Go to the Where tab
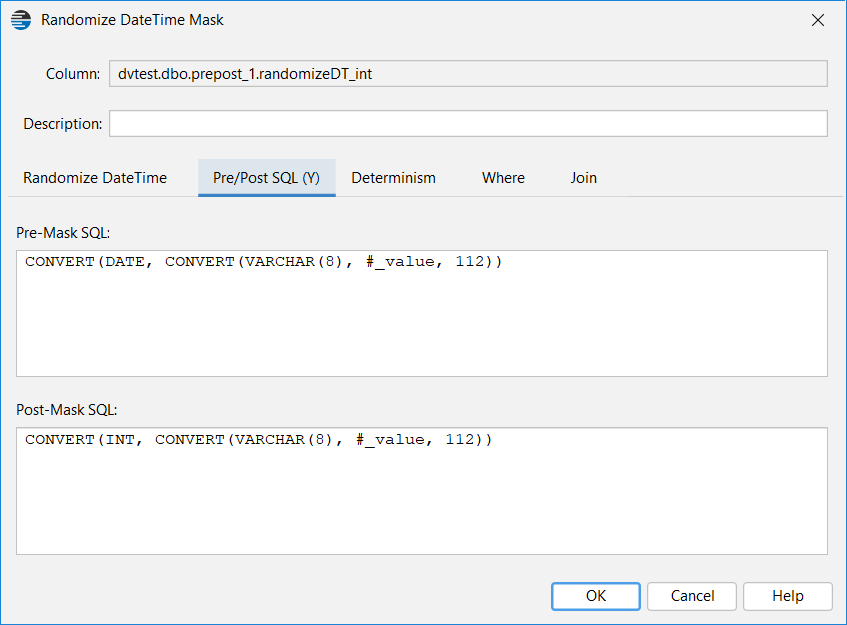Image resolution: width=847 pixels, height=625 pixels. point(503,178)
